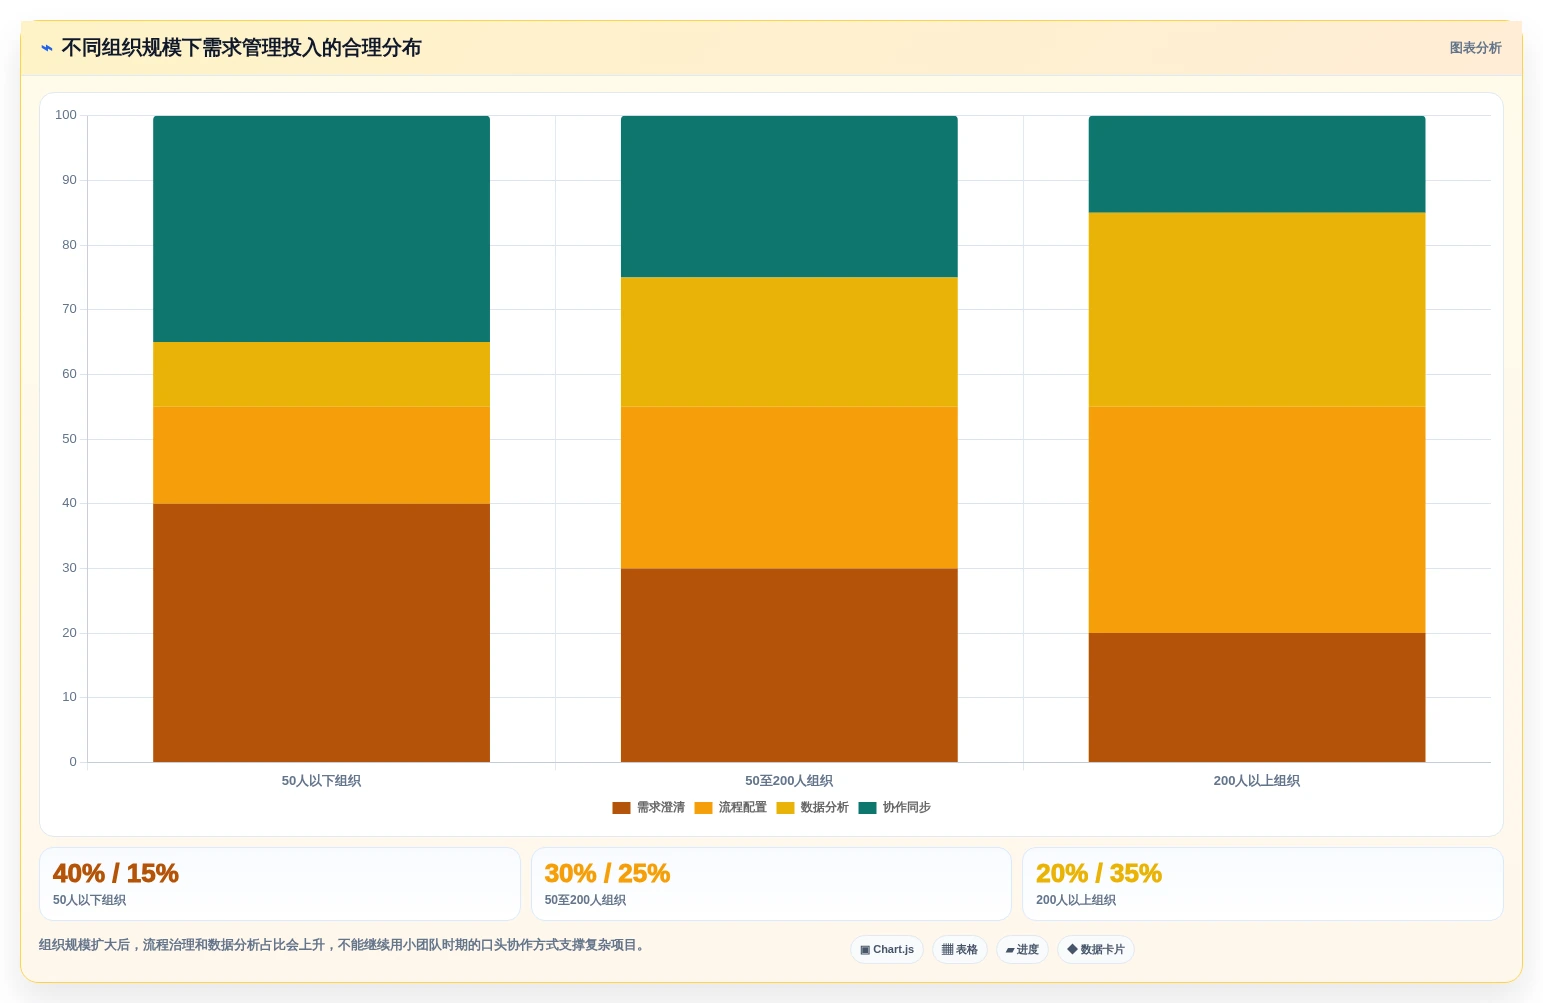1543x1003 pixels.
Task: Click the 200人以上组织 x-axis label
Action: coord(1257,781)
